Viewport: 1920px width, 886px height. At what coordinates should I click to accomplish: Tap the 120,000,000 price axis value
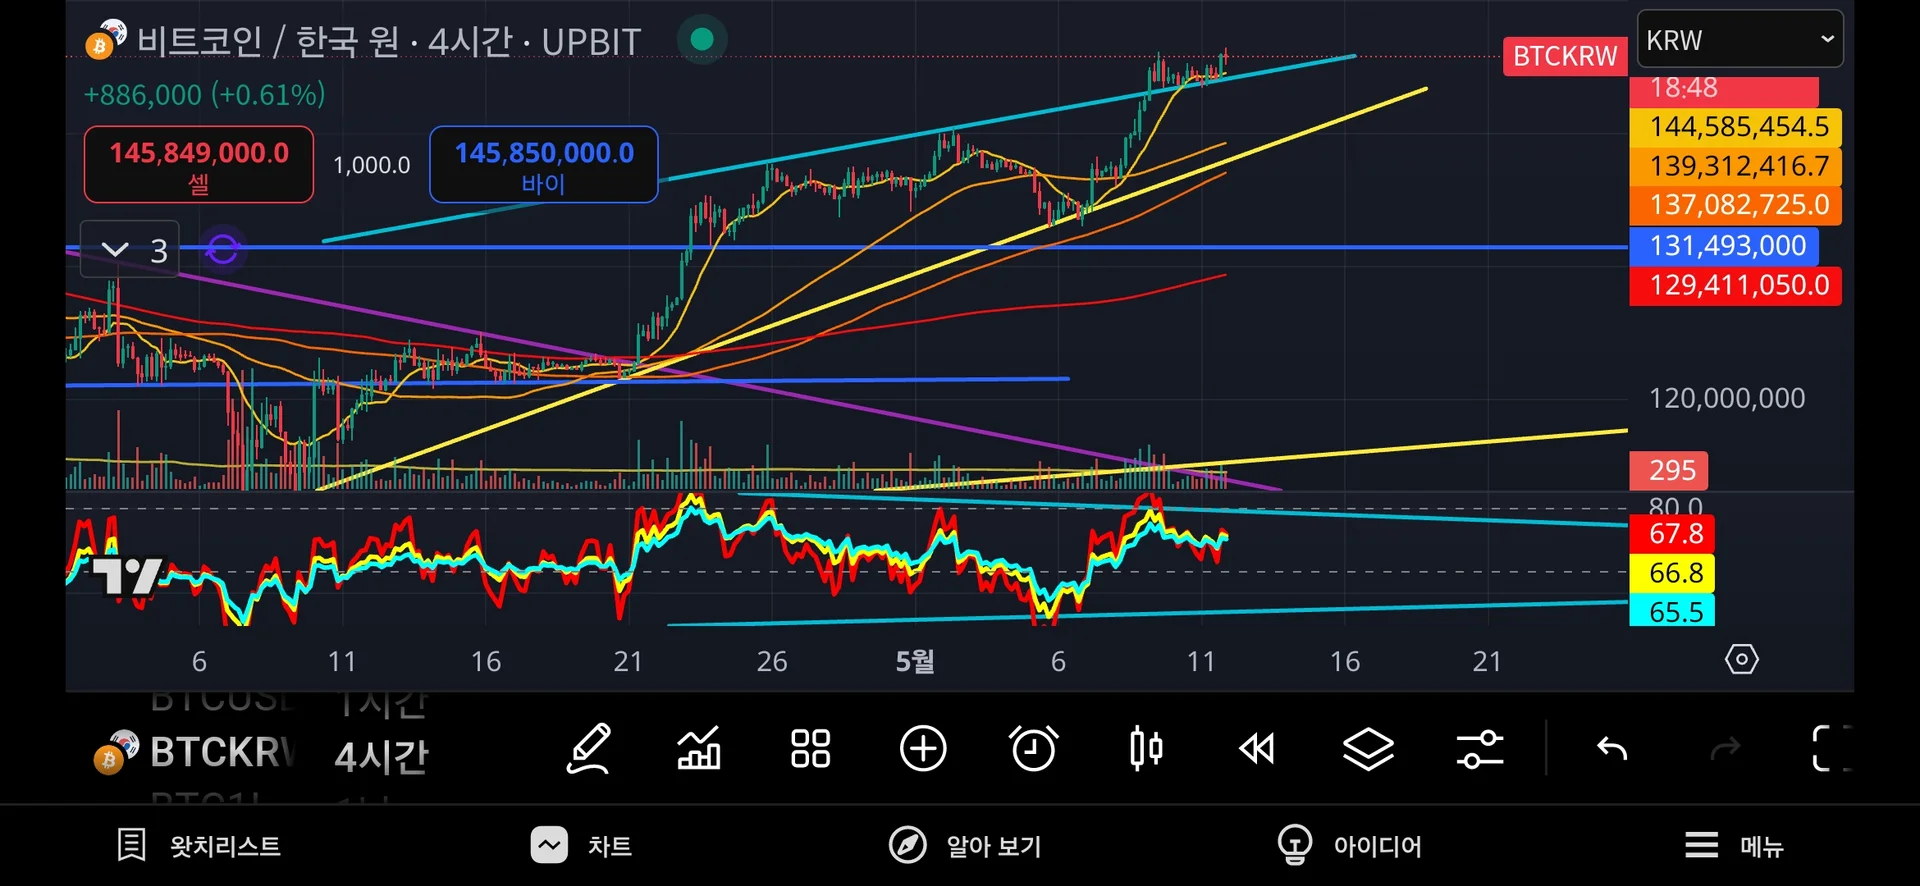pyautogui.click(x=1727, y=398)
